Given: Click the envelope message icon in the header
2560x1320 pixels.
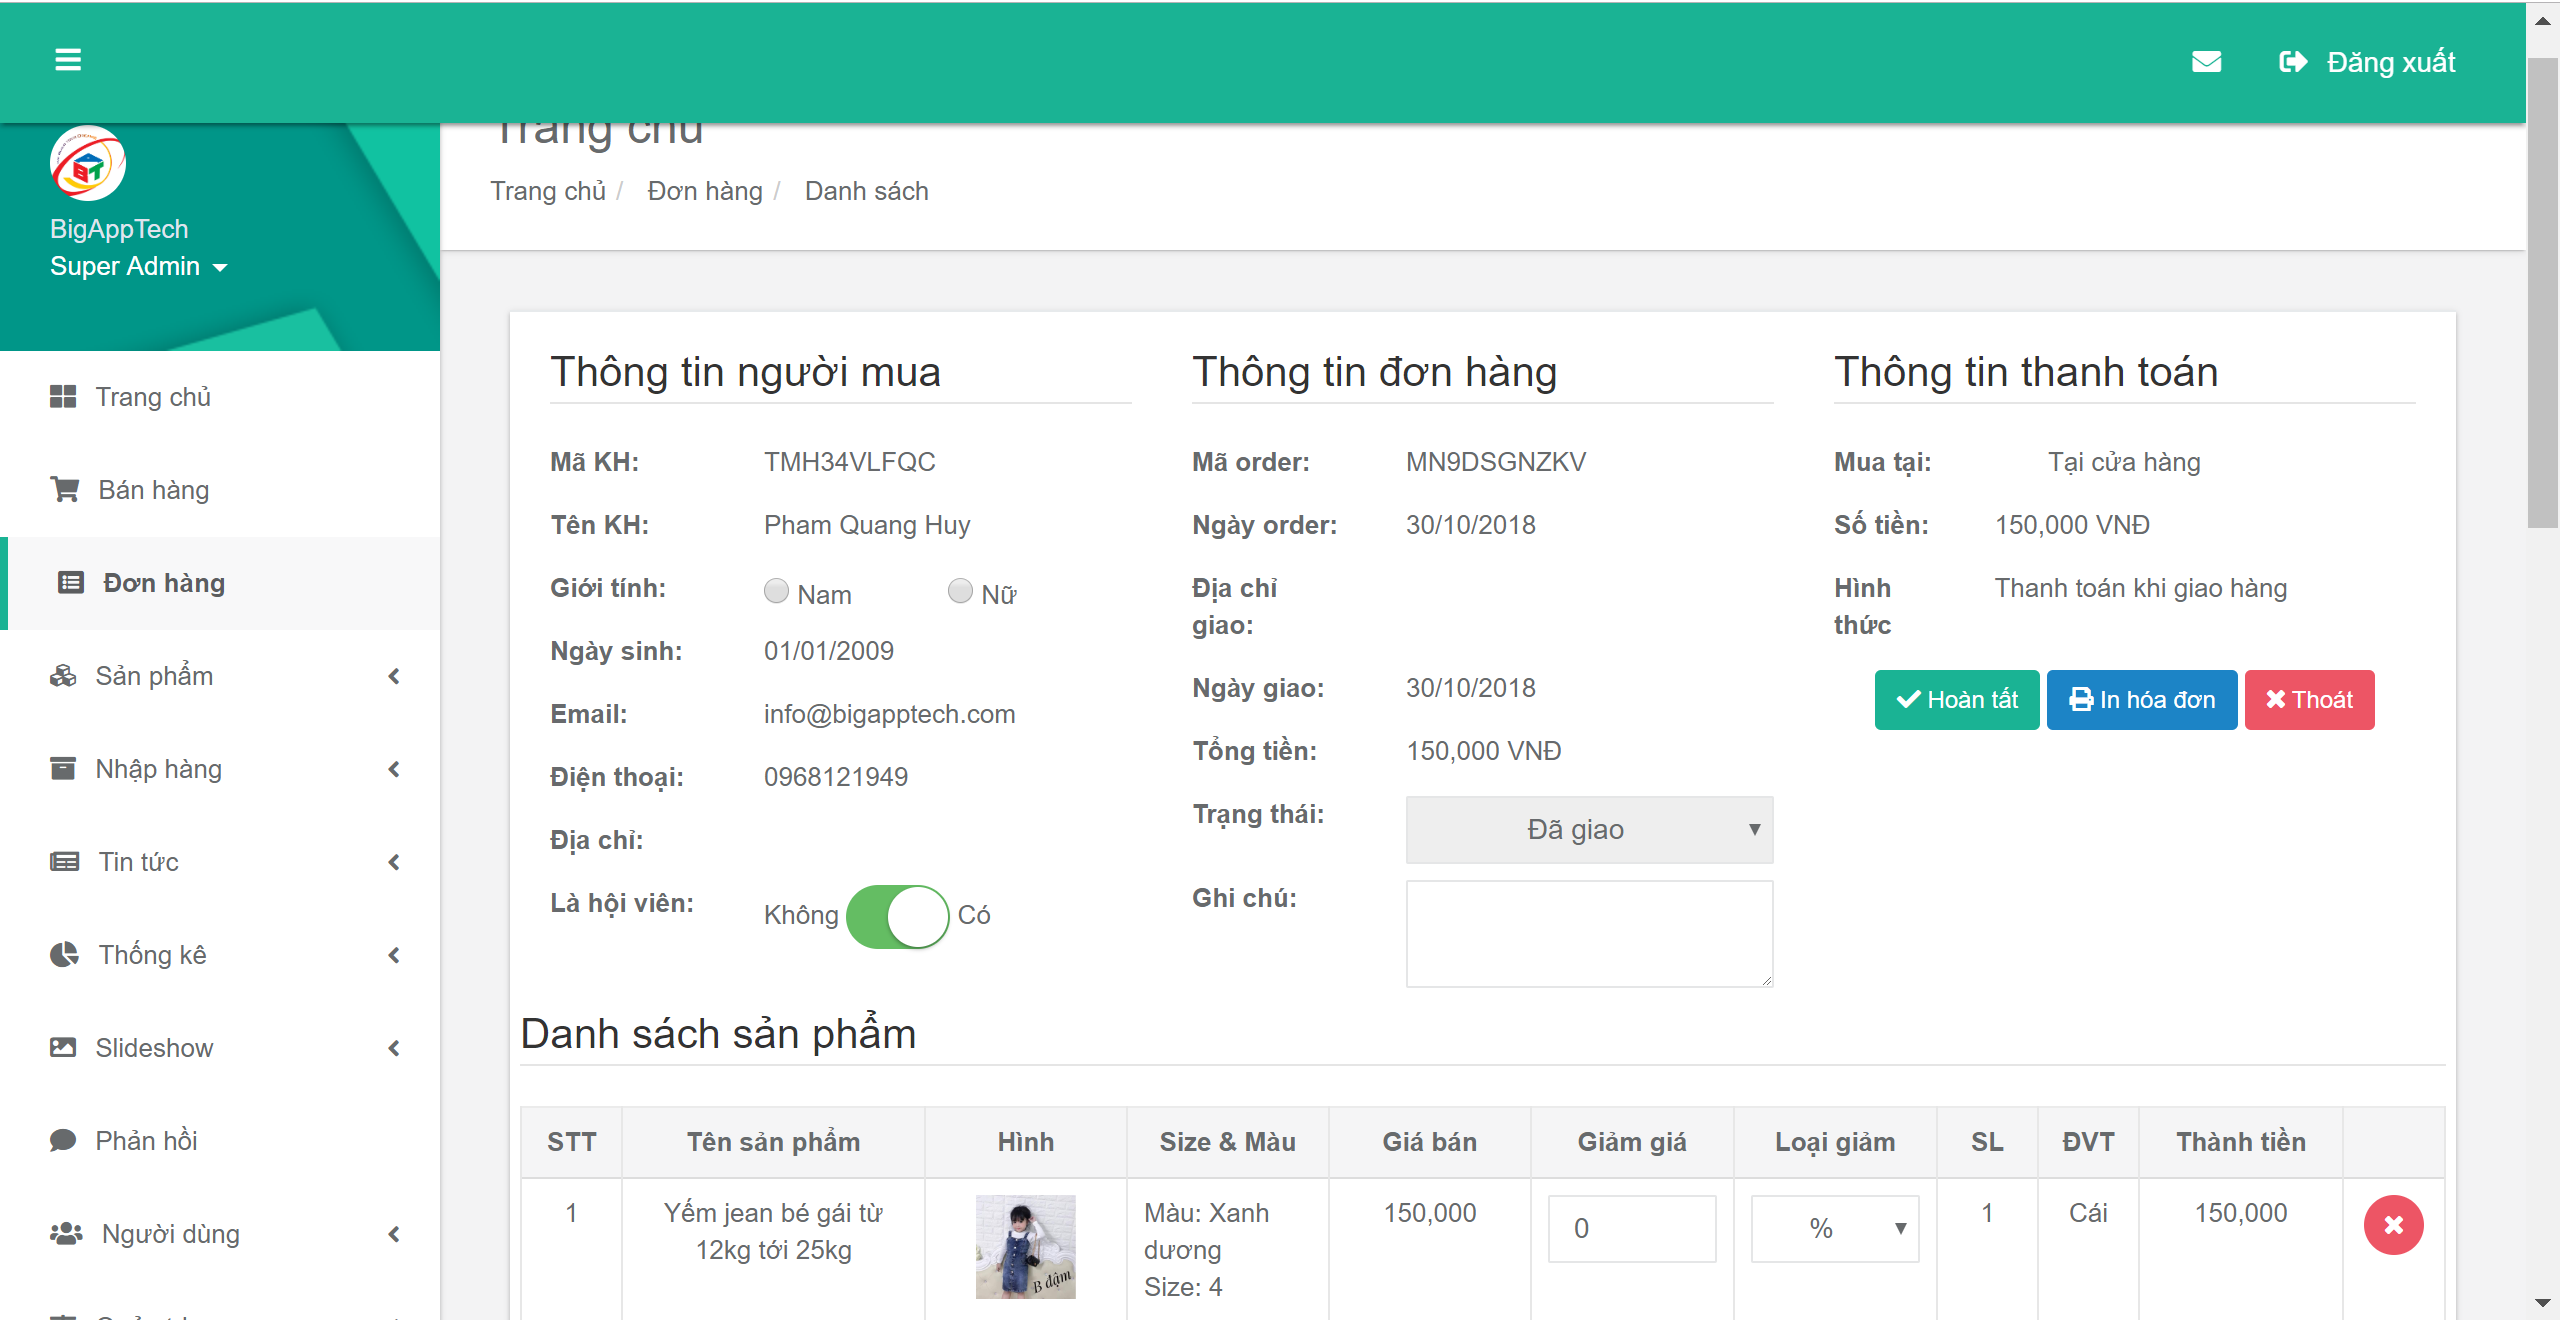Looking at the screenshot, I should (x=2207, y=62).
